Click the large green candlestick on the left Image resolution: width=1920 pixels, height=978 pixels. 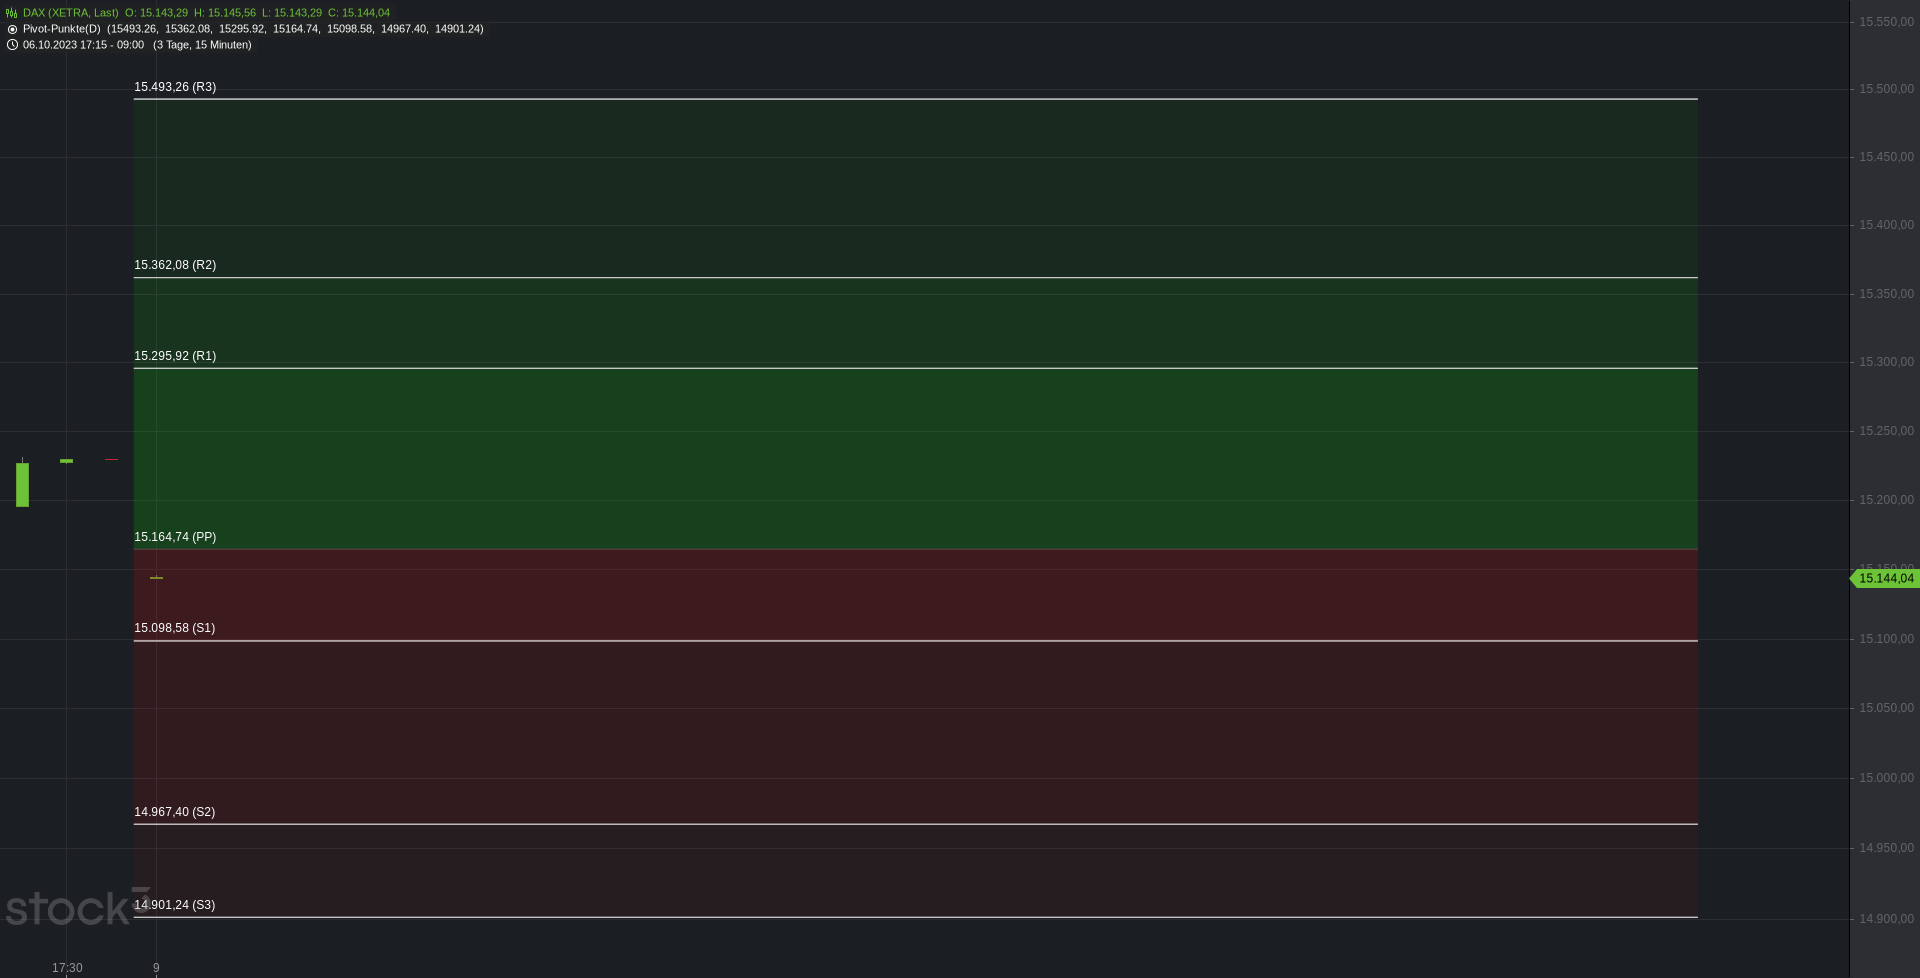(x=22, y=484)
